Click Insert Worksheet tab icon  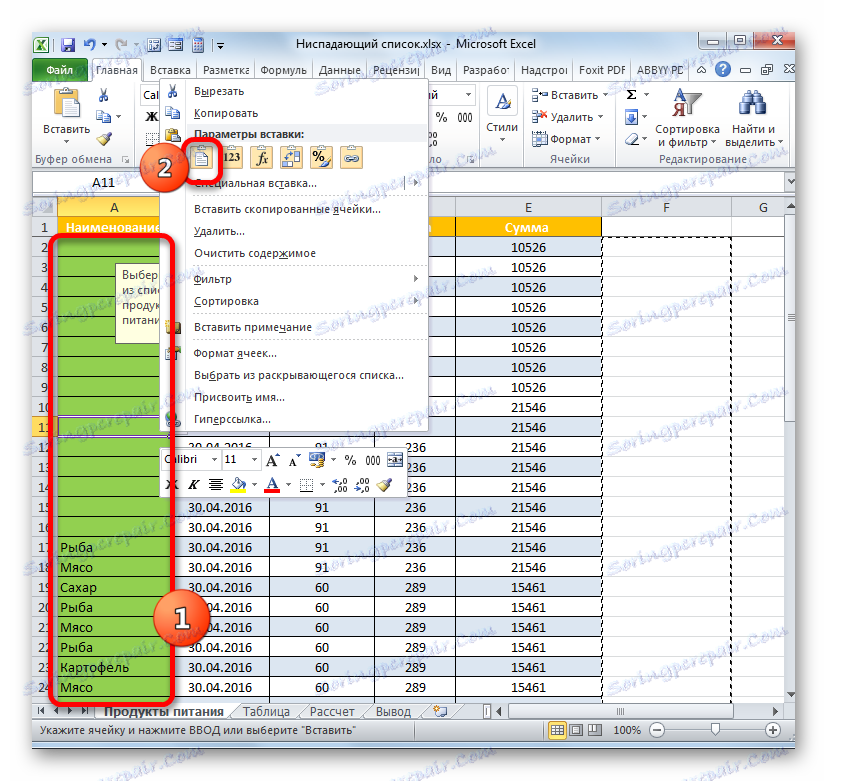440,711
